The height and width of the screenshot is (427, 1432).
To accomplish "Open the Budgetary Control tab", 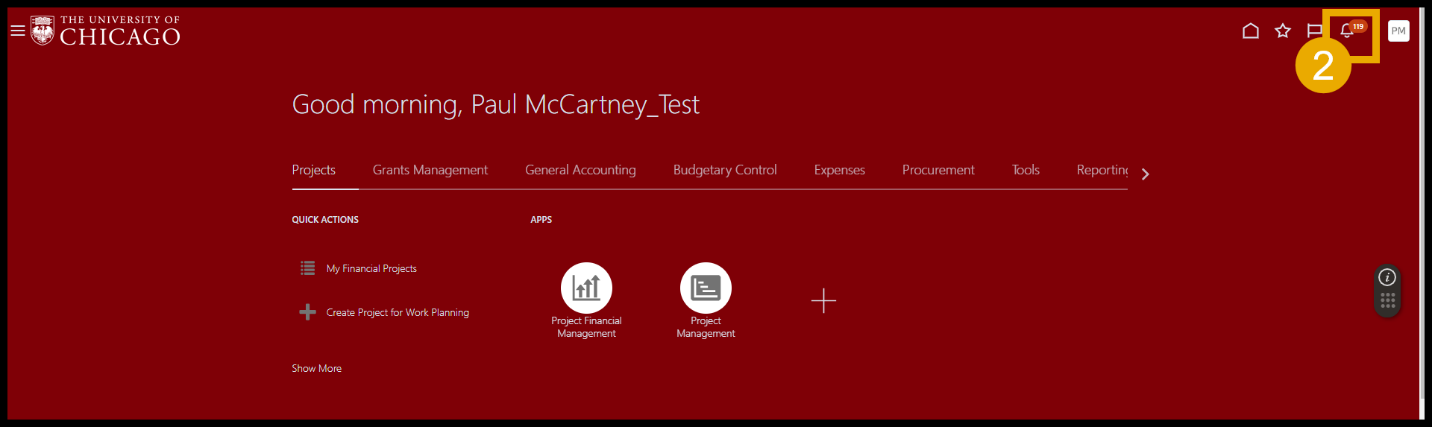I will 725,170.
